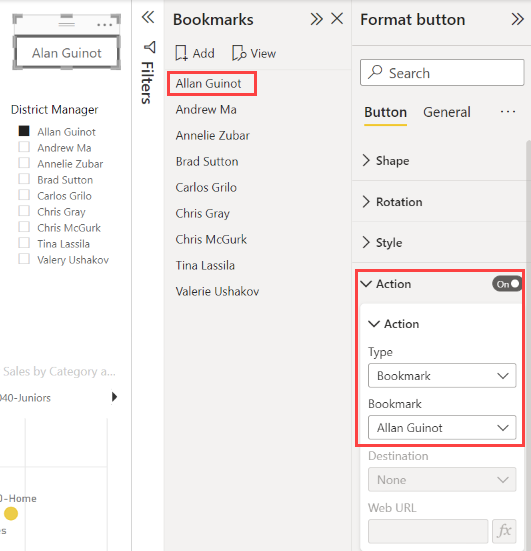Close the Bookmarks pane
The image size is (531, 551).
click(x=337, y=19)
